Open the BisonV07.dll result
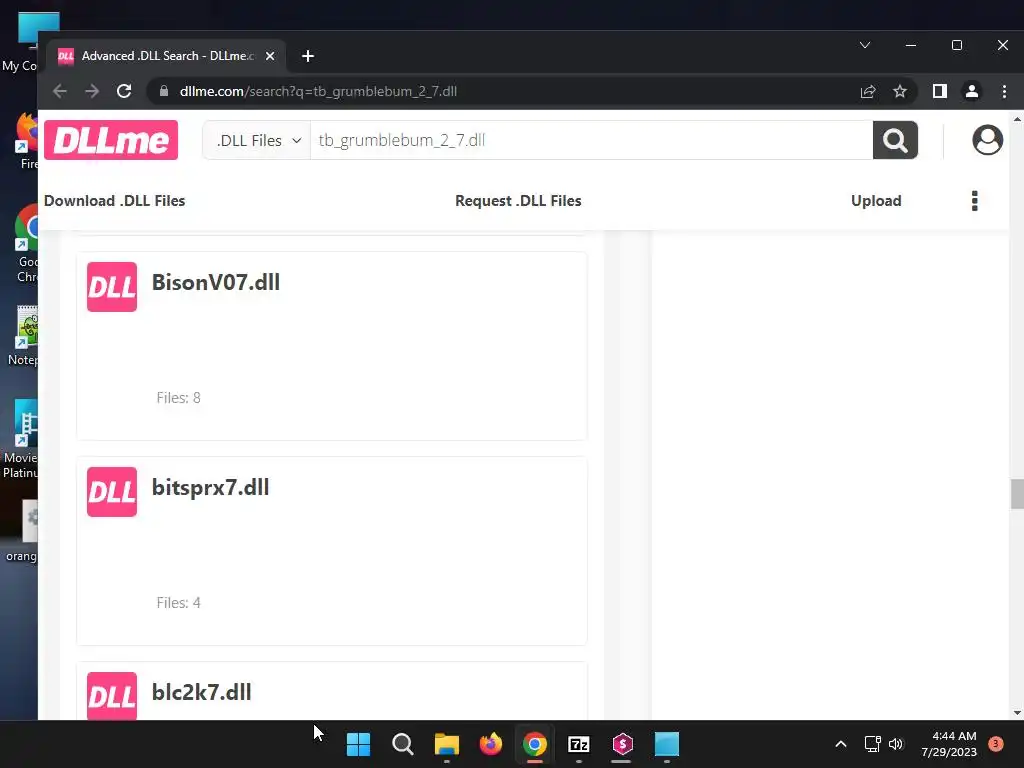The width and height of the screenshot is (1024, 768). click(x=216, y=282)
